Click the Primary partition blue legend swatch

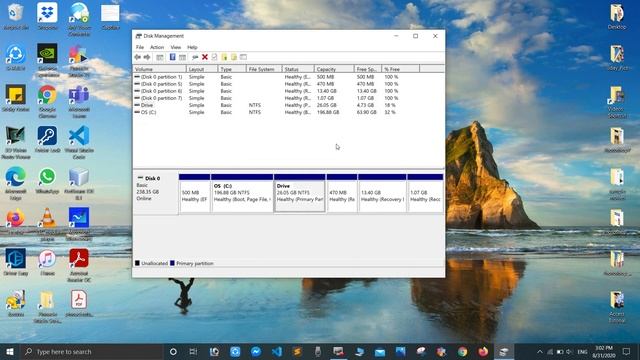point(172,263)
